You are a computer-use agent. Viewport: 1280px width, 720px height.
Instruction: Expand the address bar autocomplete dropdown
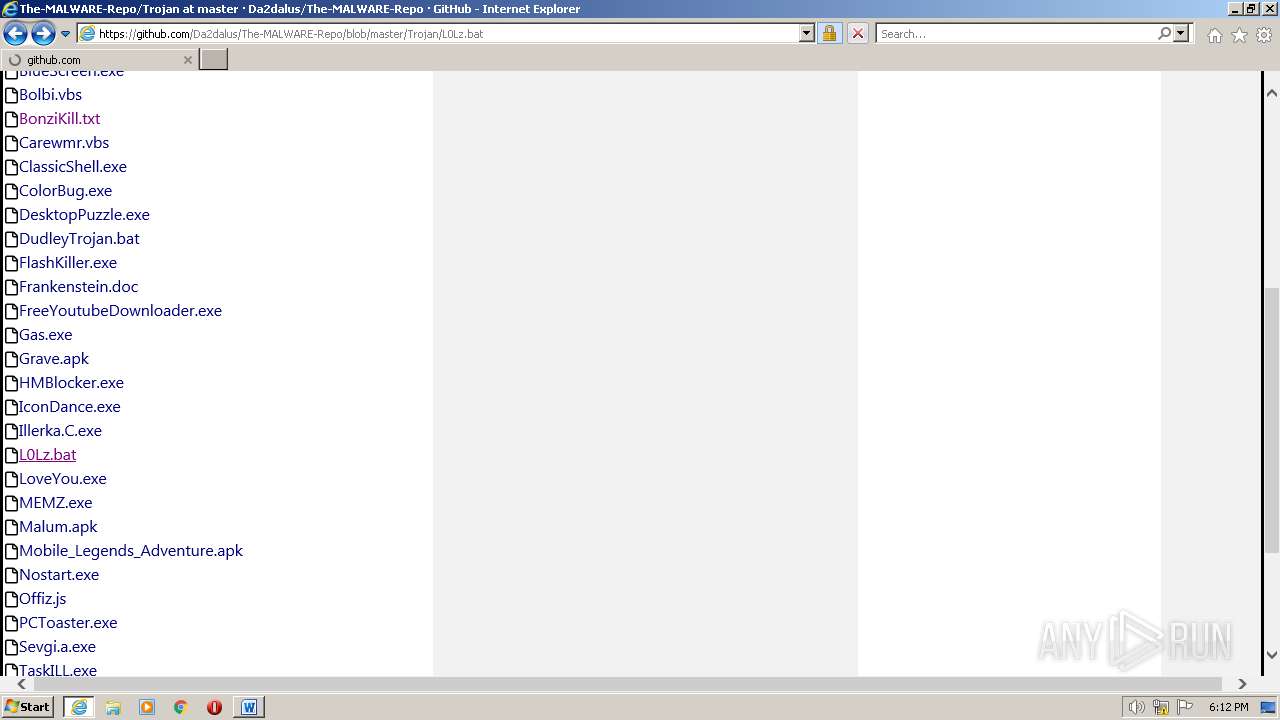coord(807,33)
